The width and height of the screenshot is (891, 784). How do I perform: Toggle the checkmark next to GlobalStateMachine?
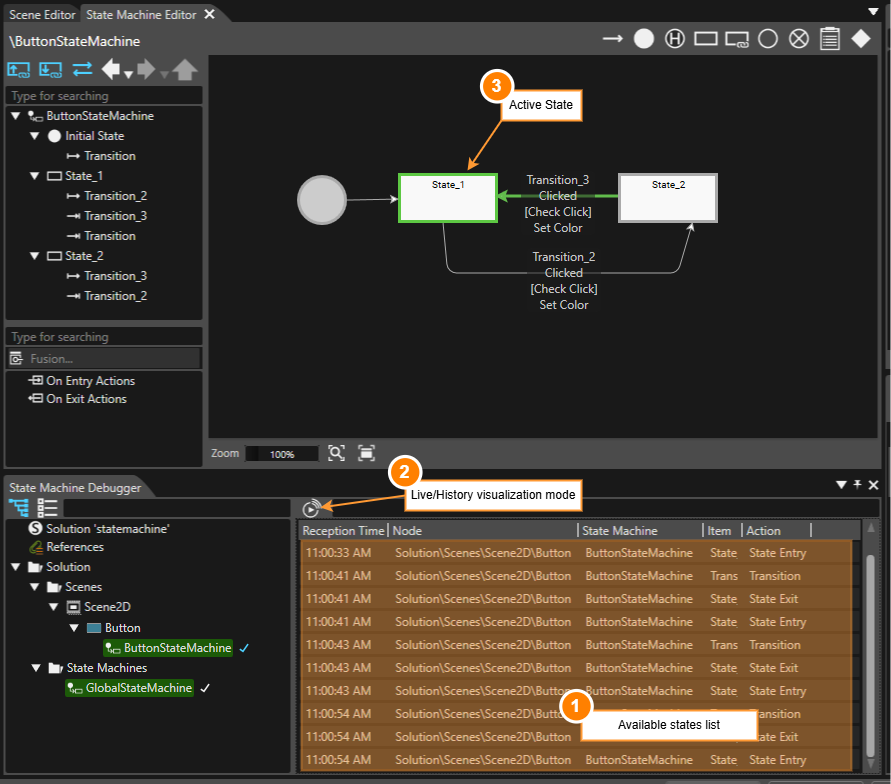click(x=205, y=688)
